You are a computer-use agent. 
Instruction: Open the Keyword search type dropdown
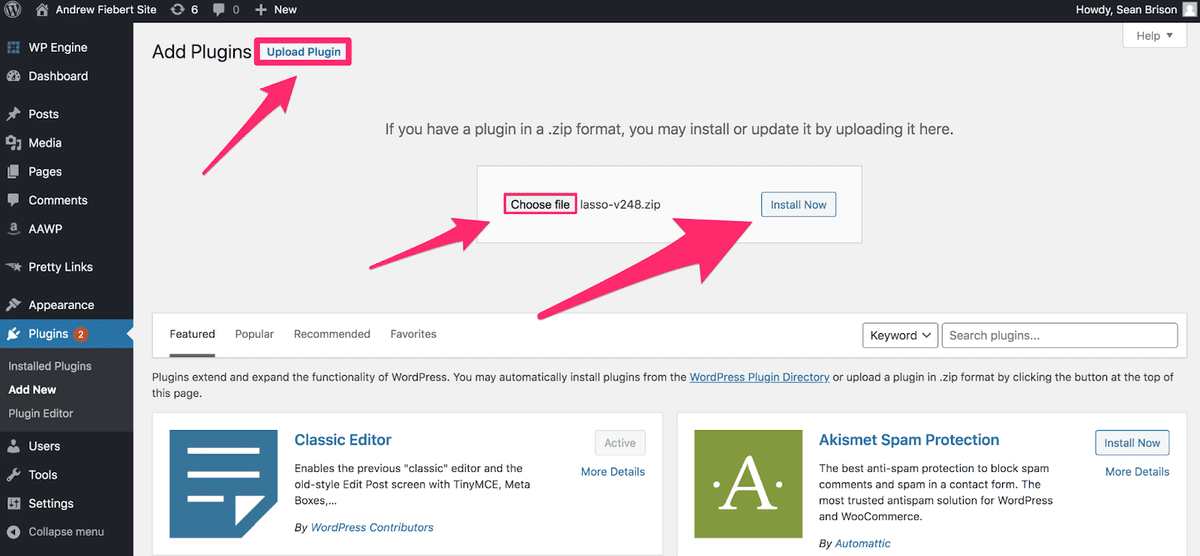tap(900, 336)
